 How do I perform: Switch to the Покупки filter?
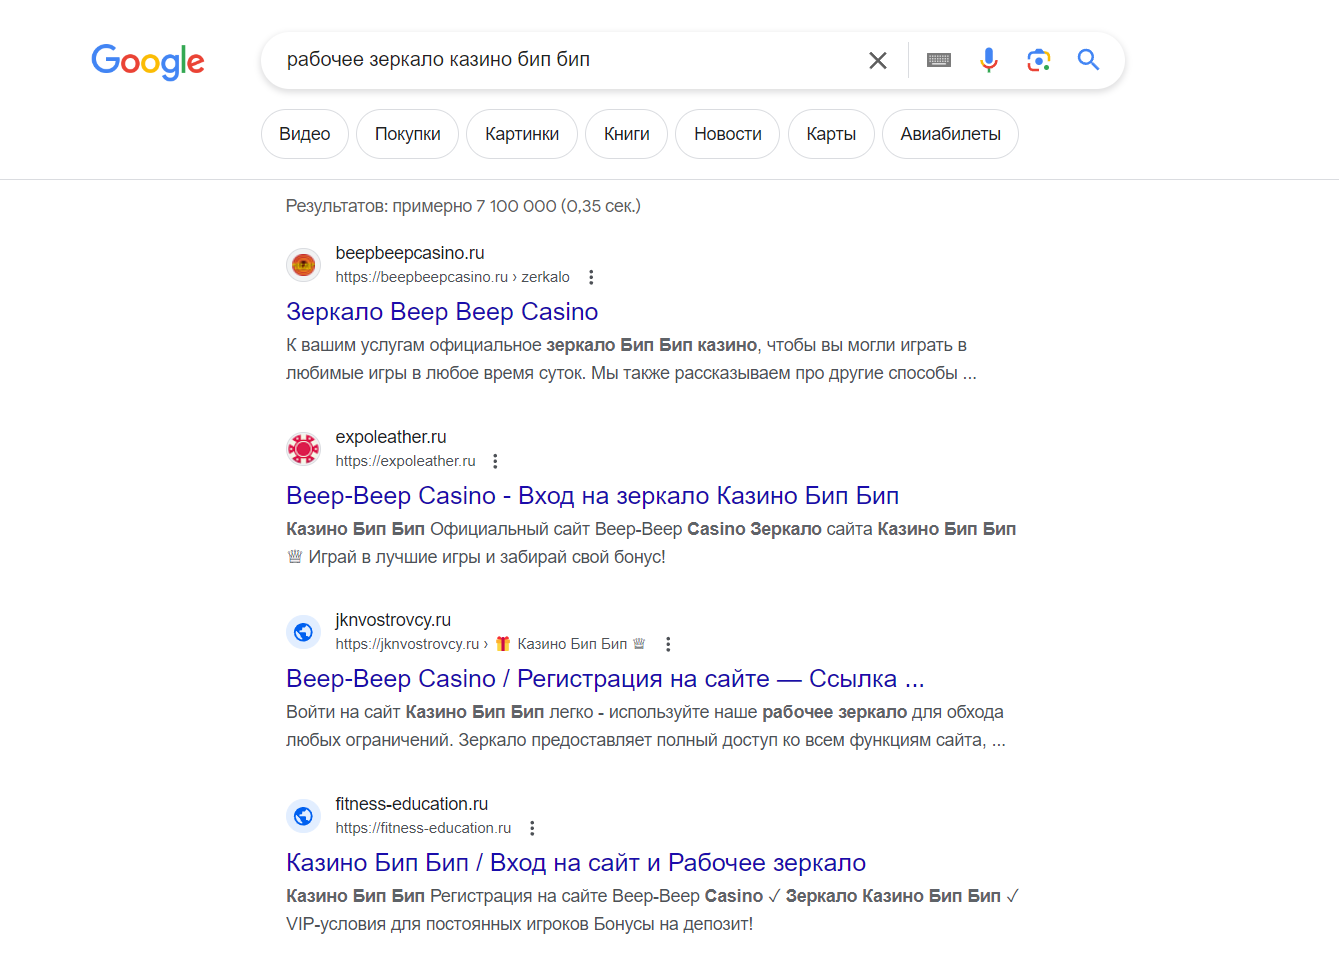coord(408,134)
